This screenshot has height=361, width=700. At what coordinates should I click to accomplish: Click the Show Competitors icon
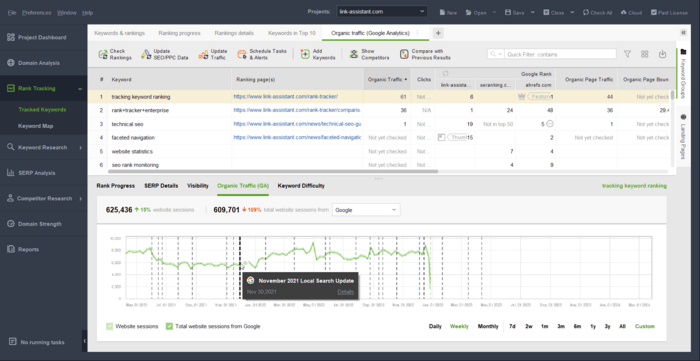[x=354, y=54]
